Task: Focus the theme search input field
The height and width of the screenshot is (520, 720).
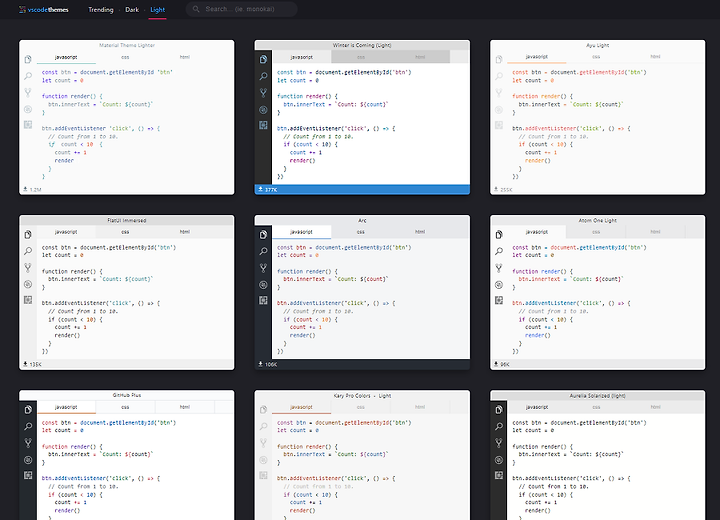Action: 242,9
